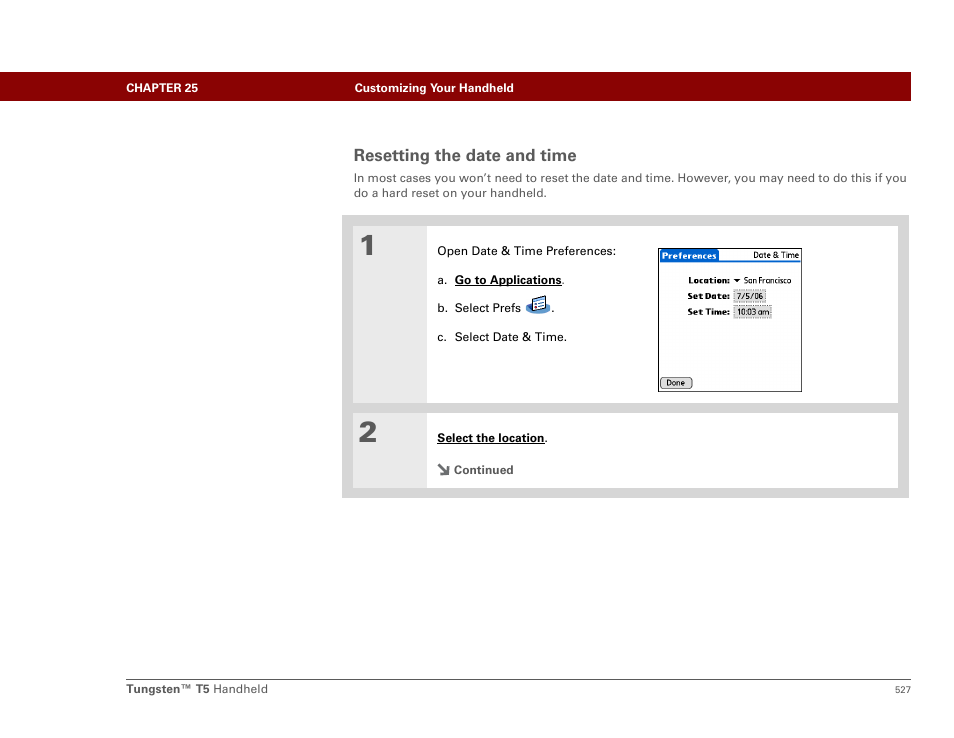
Task: Click the Customizing Your Handheld header title
Action: coord(434,88)
